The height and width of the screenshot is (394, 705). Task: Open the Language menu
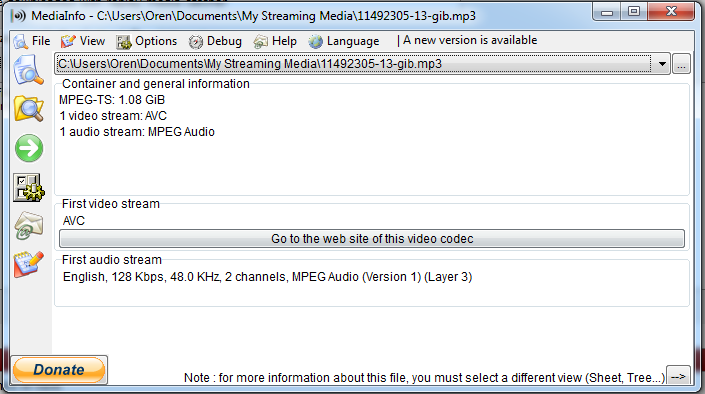click(x=344, y=41)
